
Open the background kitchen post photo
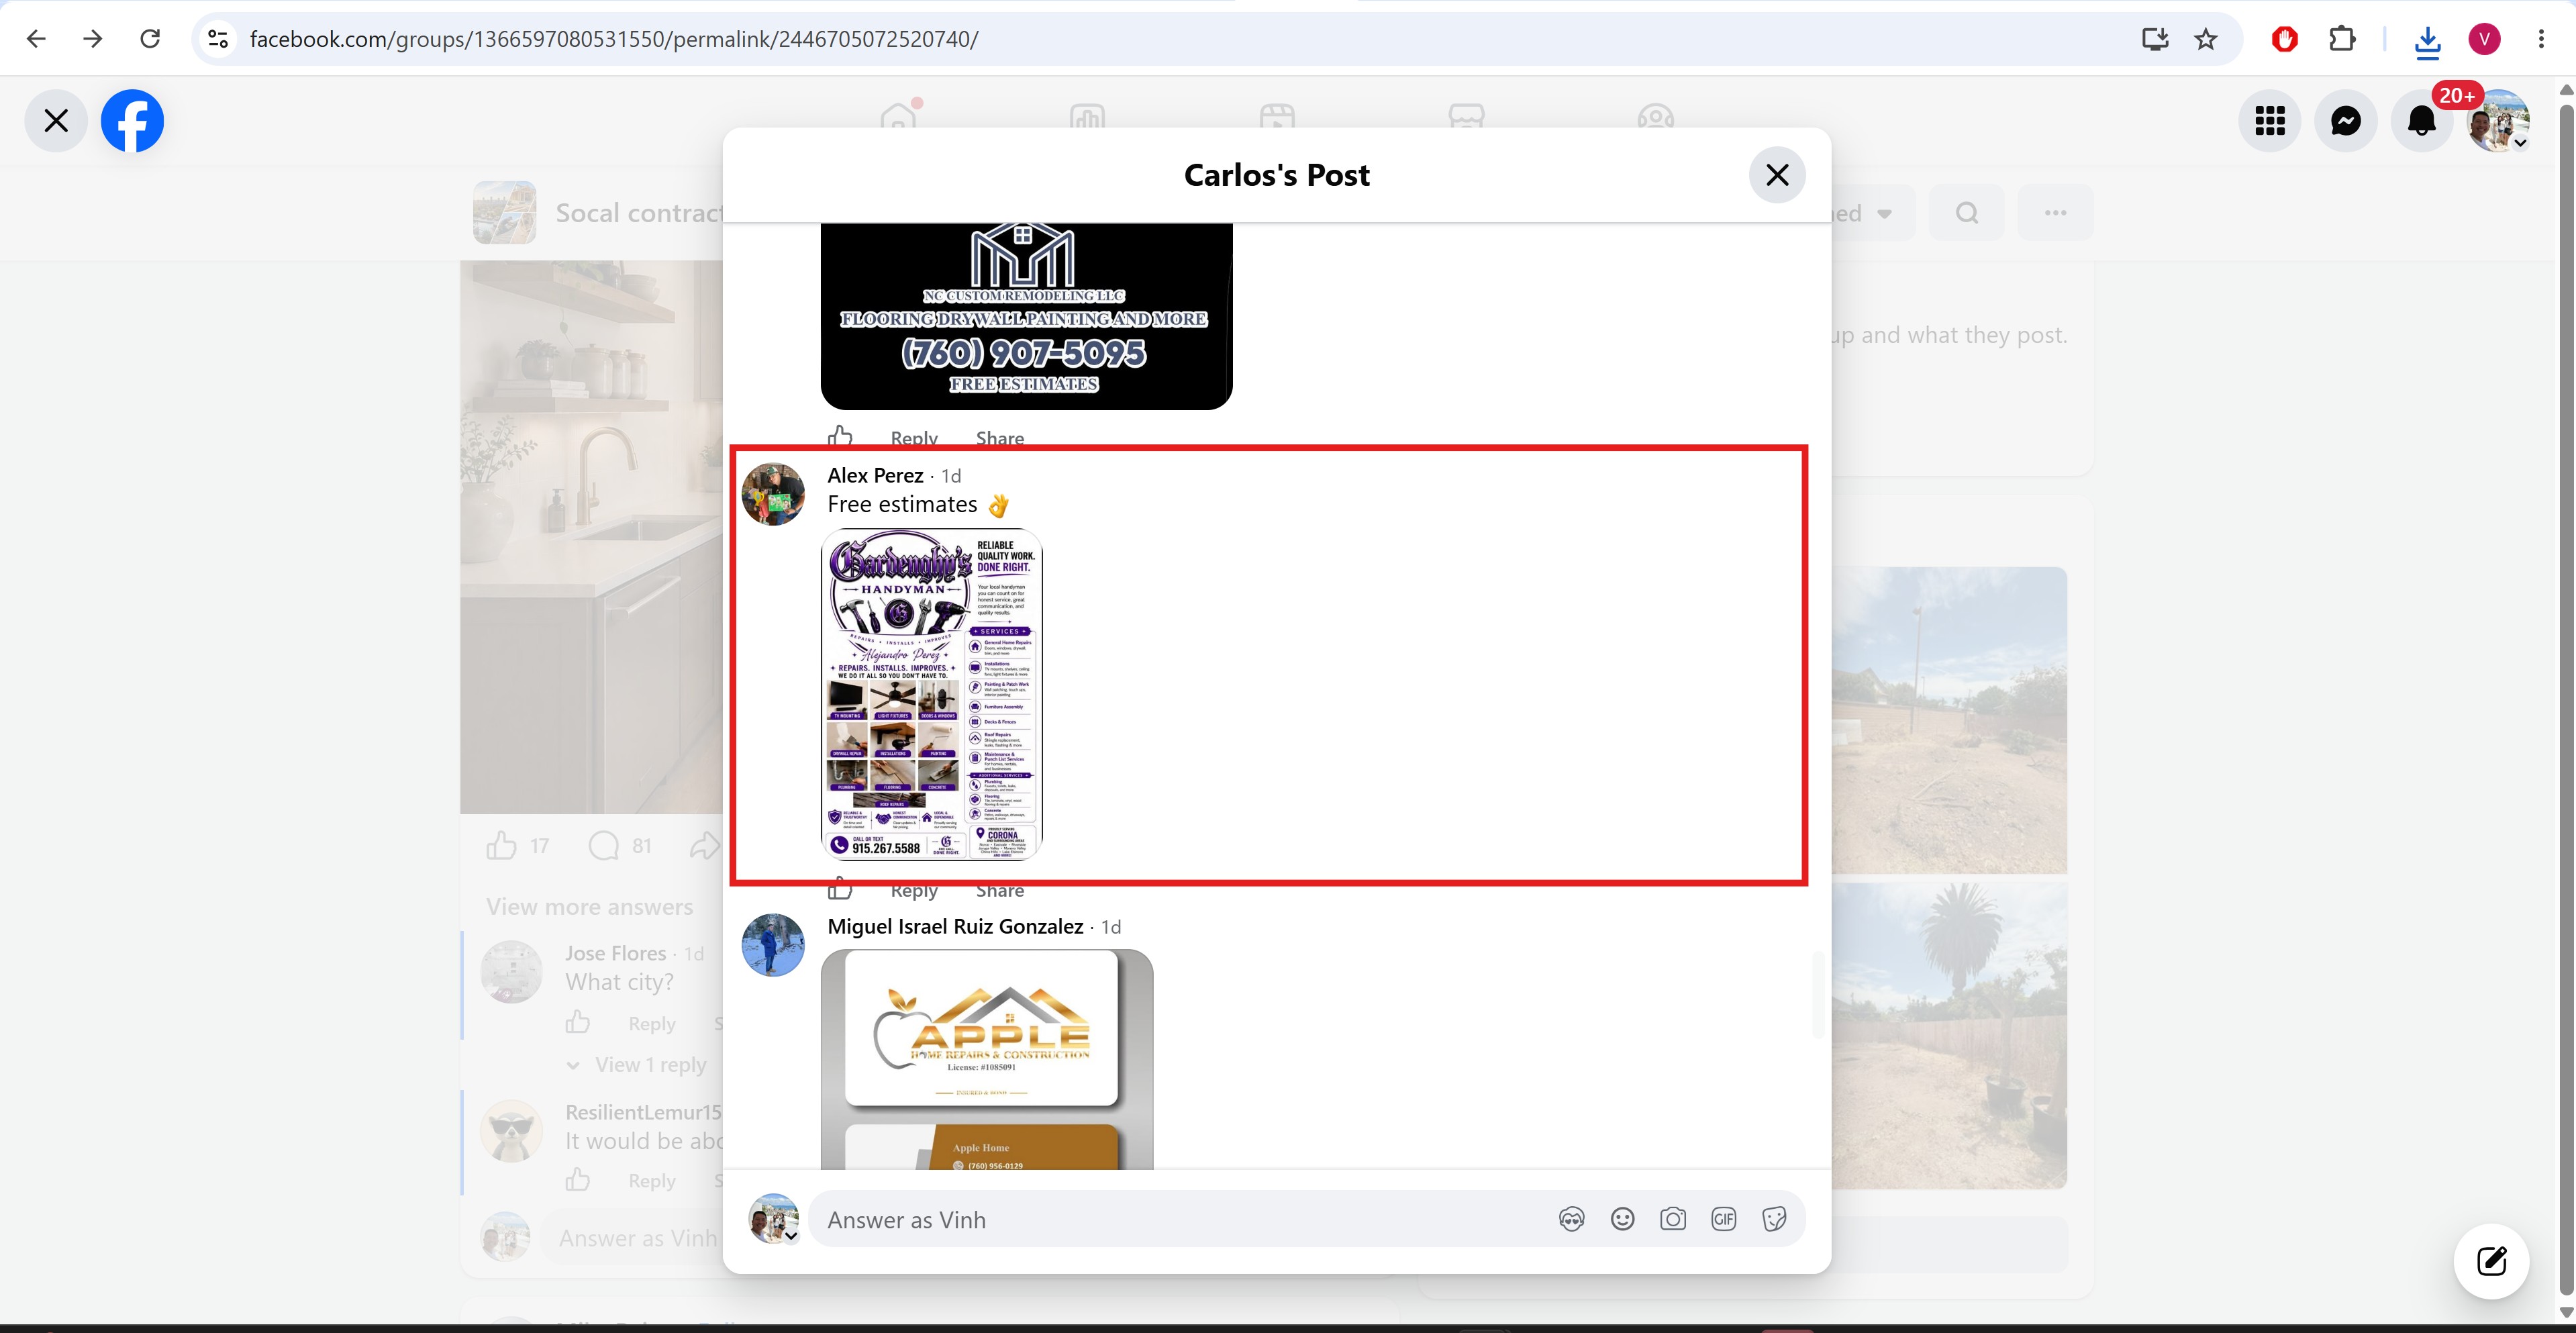pyautogui.click(x=592, y=538)
